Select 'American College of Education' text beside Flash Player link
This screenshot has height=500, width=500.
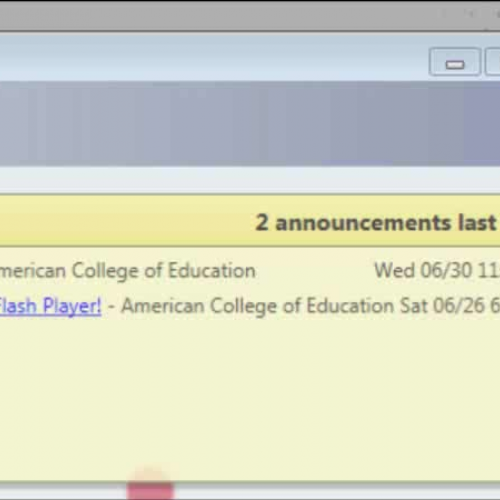click(x=257, y=306)
